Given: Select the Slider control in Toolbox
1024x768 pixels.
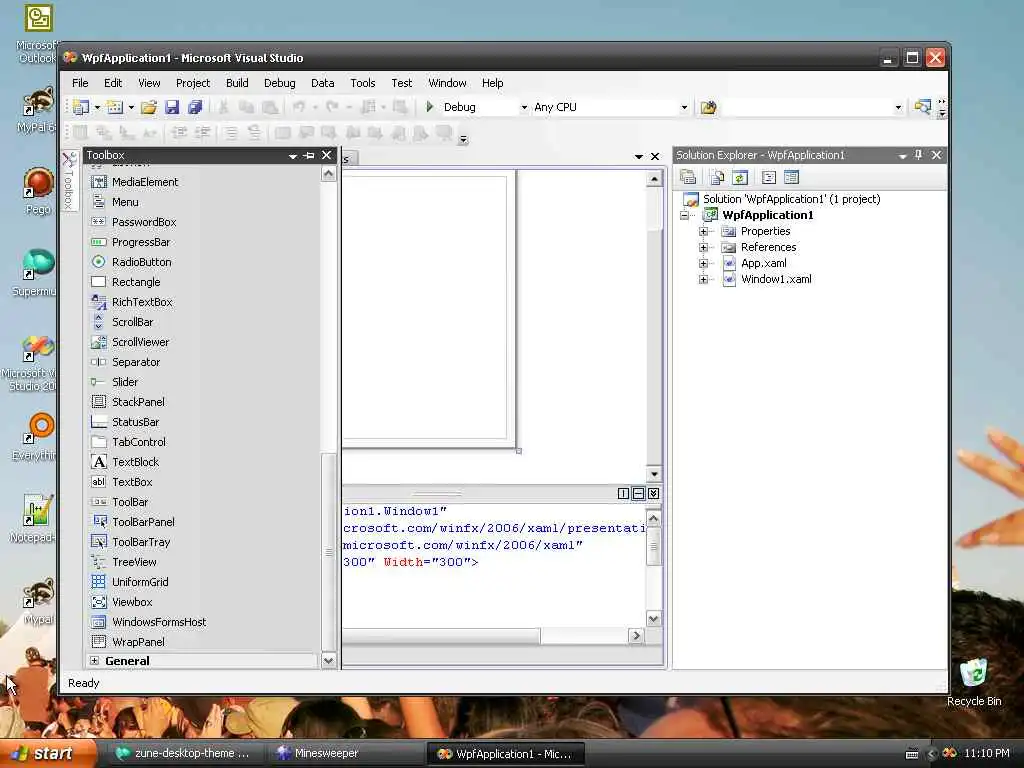Looking at the screenshot, I should 124,382.
